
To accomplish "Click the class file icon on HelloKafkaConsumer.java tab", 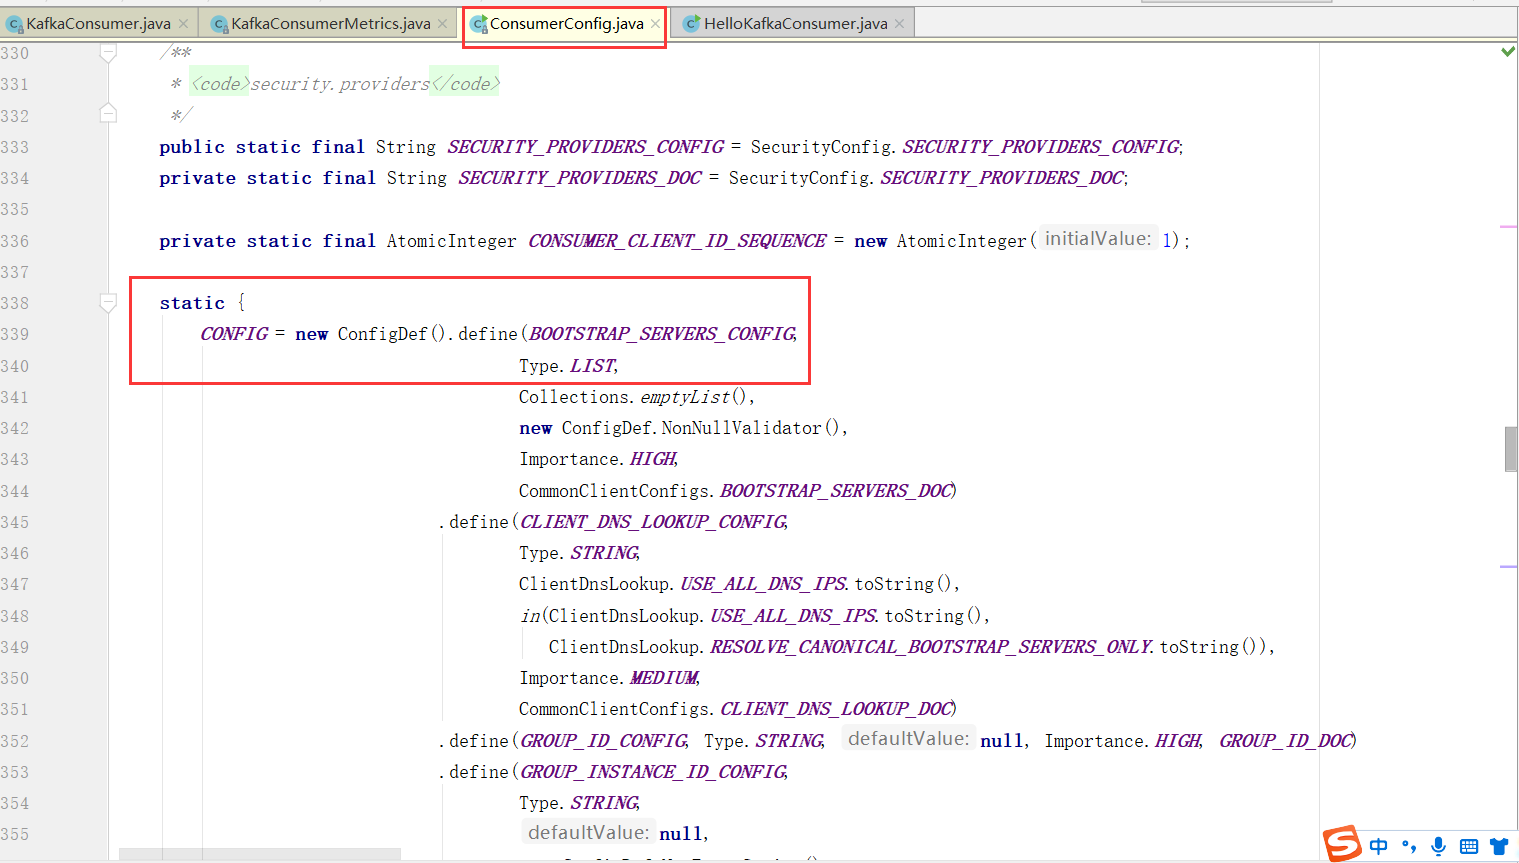I will coord(691,24).
